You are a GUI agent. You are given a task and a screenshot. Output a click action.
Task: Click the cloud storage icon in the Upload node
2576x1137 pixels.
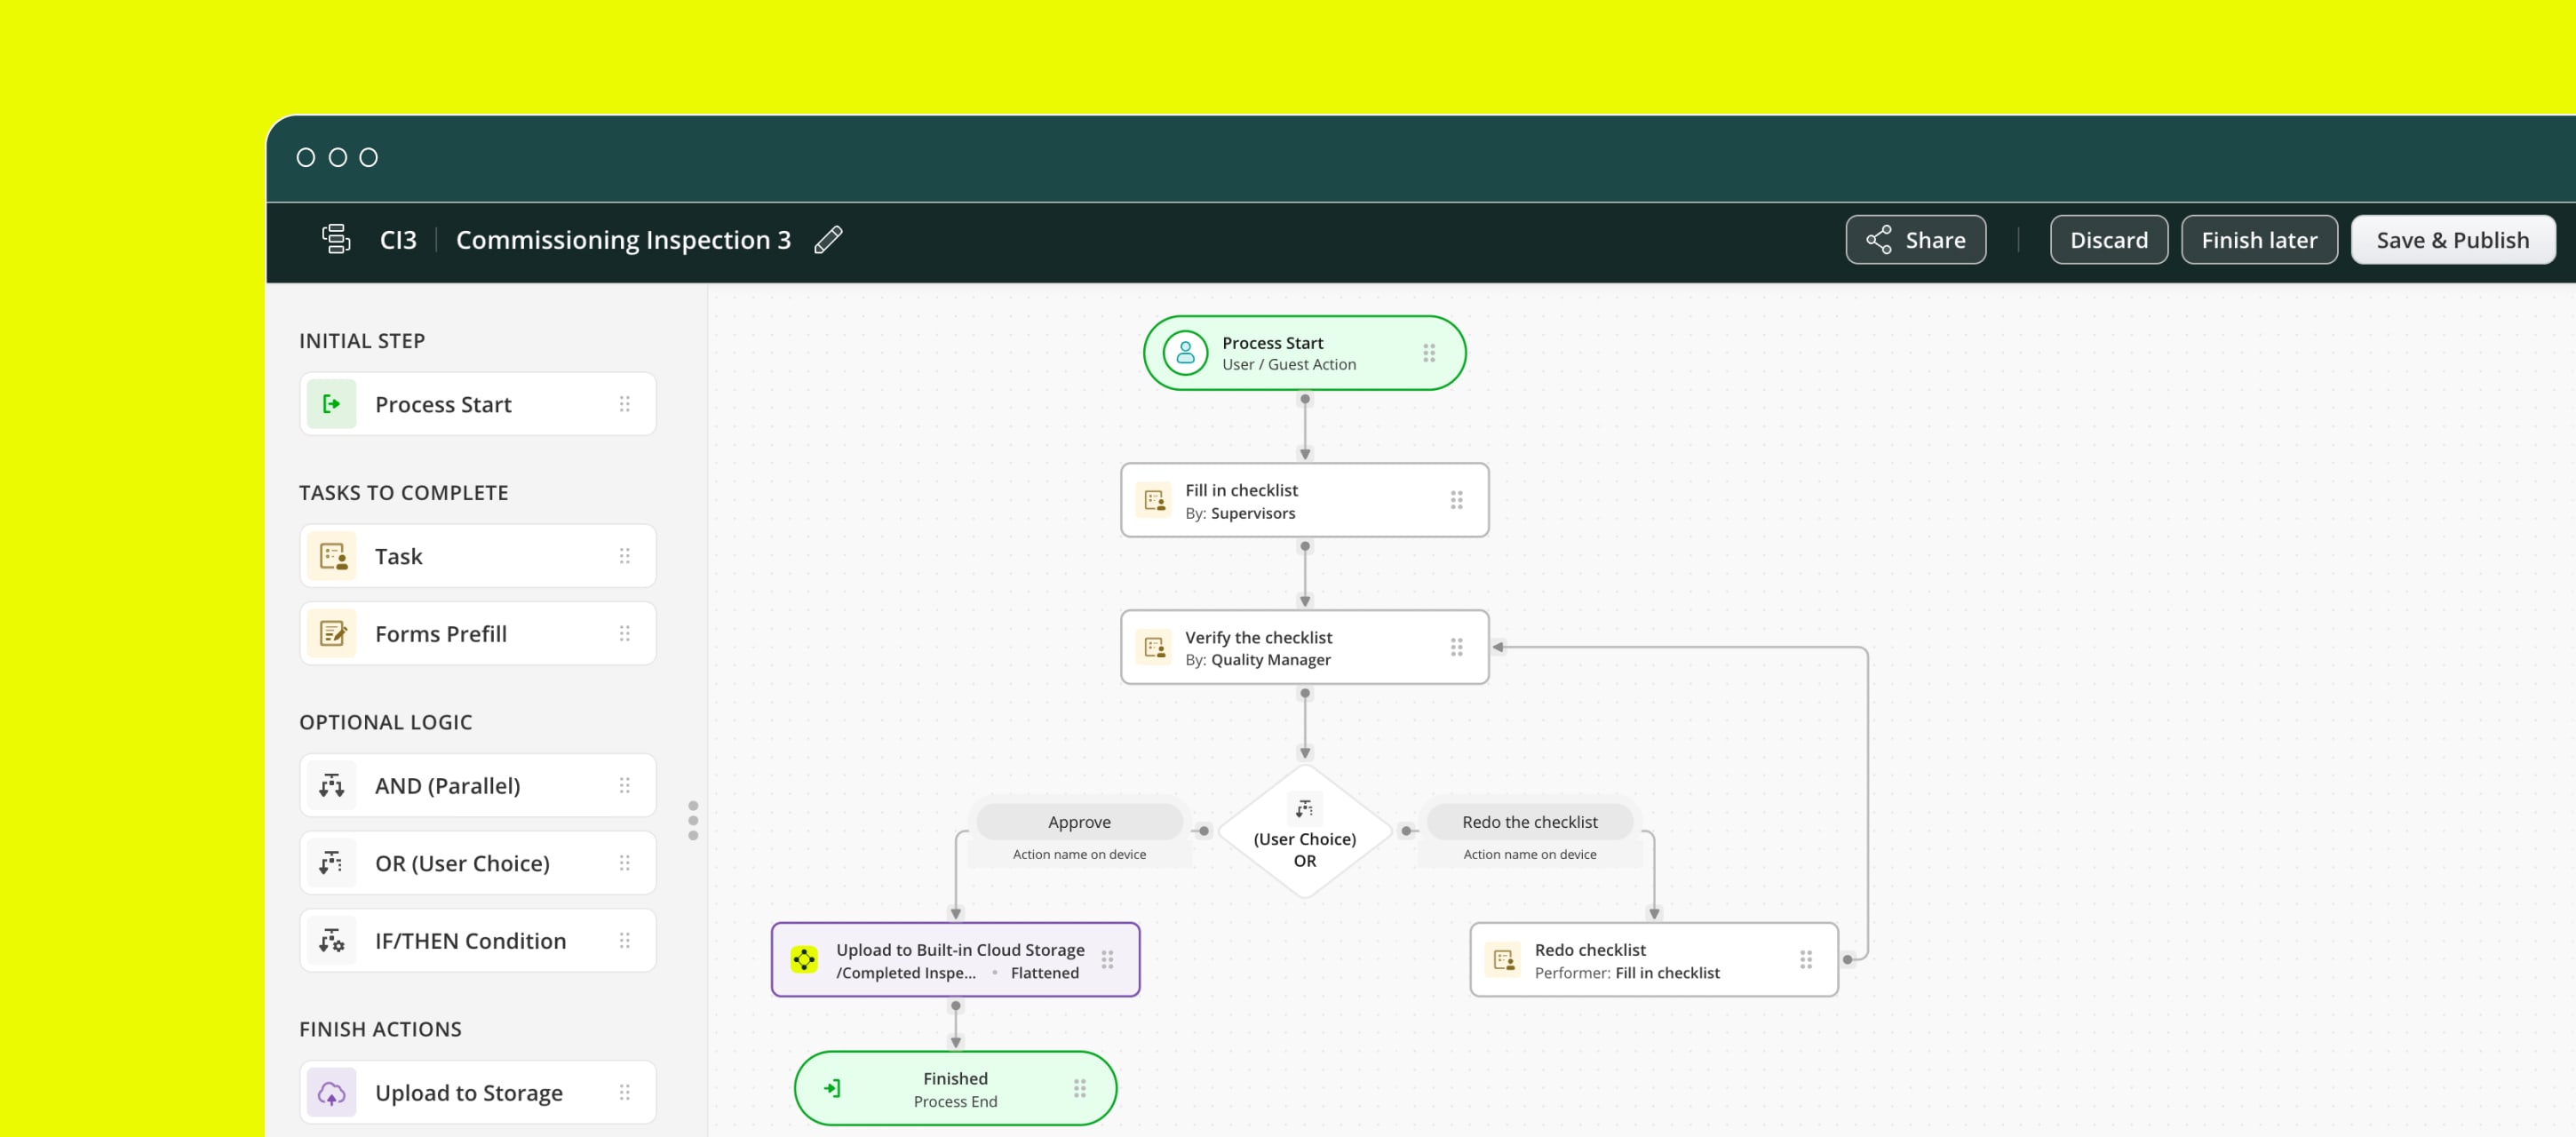[x=804, y=960]
